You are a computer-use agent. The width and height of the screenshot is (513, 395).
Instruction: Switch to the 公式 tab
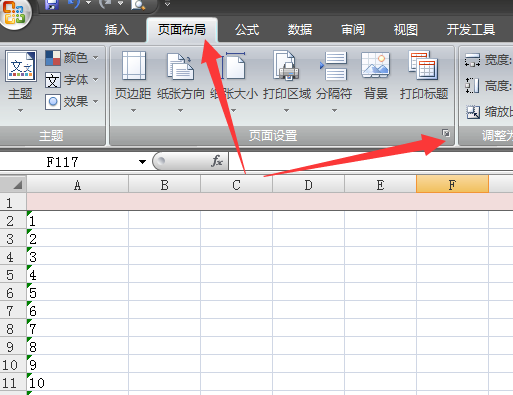click(247, 30)
